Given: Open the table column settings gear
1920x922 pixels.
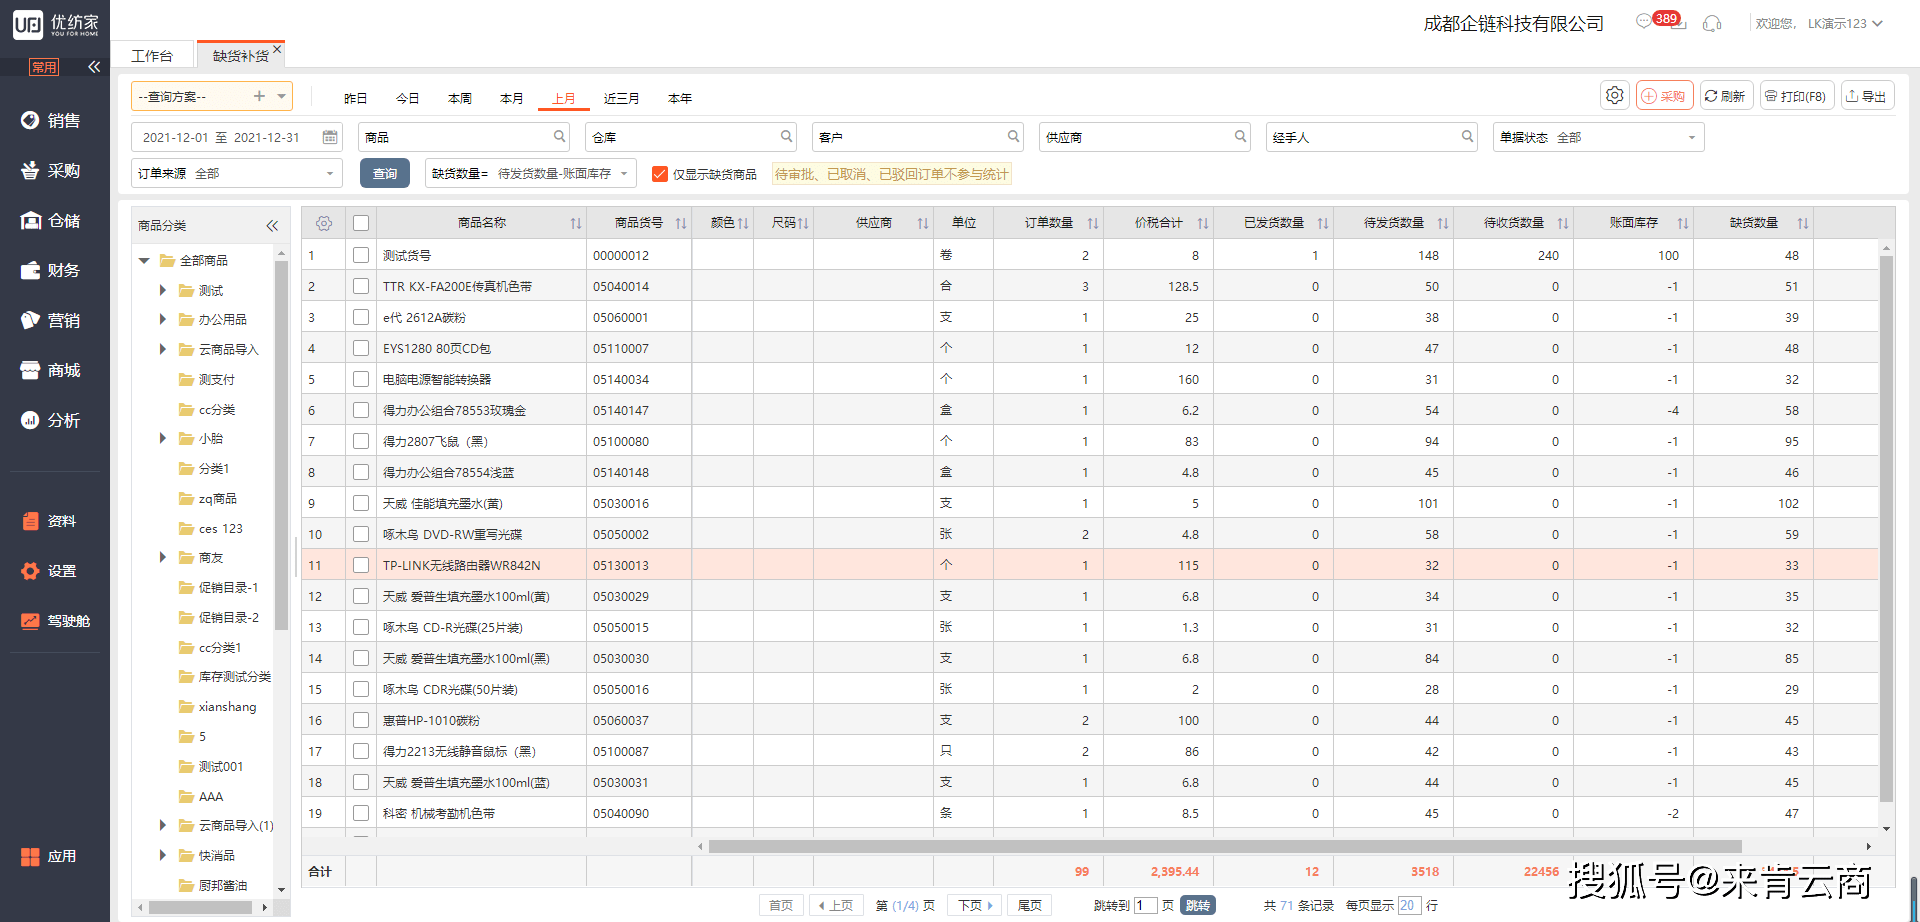Looking at the screenshot, I should 324,223.
